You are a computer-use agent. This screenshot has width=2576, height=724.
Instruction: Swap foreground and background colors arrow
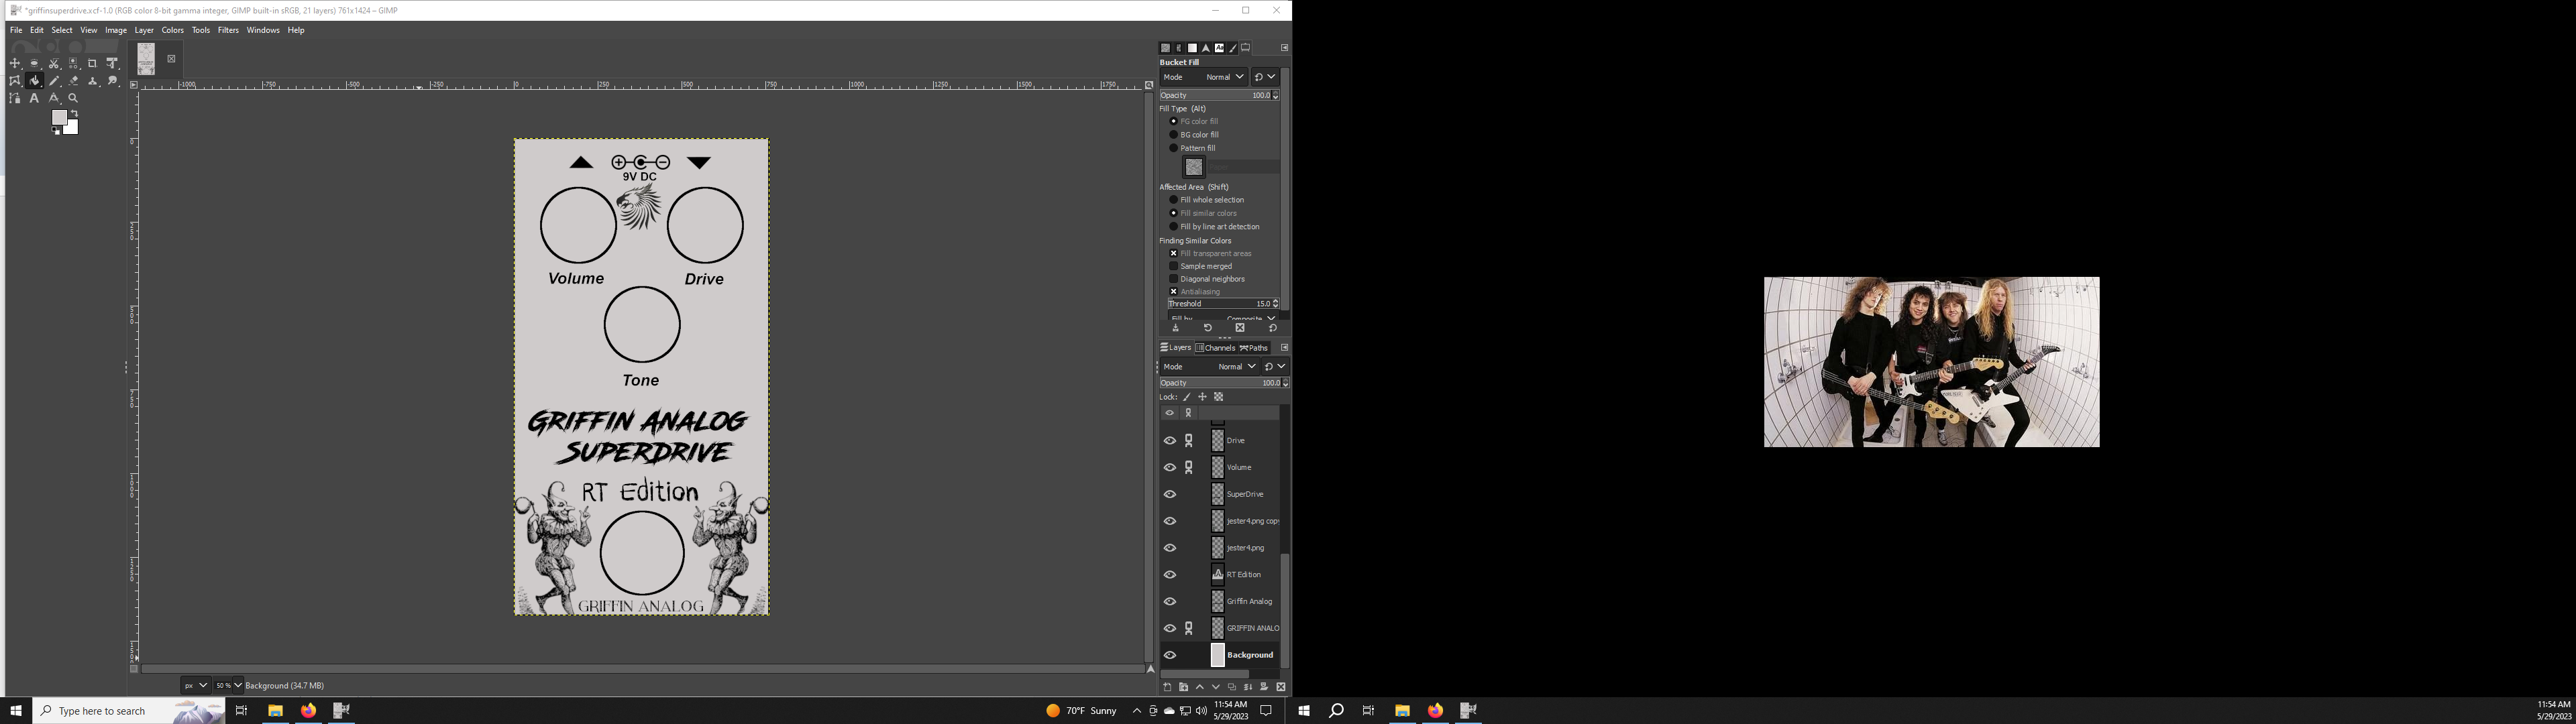click(75, 113)
